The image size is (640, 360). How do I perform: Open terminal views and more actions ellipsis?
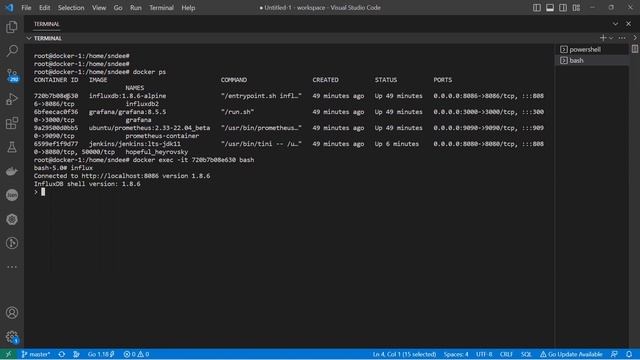click(622, 38)
